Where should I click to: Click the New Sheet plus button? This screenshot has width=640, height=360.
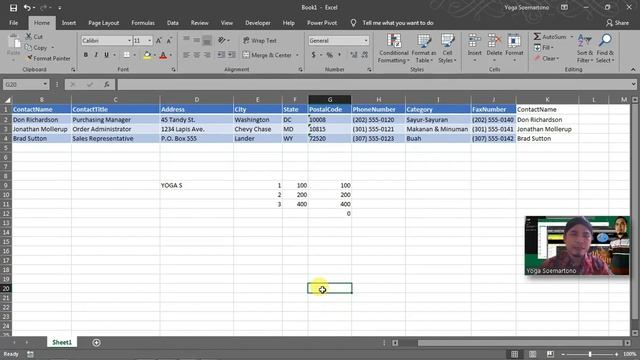tap(96, 342)
